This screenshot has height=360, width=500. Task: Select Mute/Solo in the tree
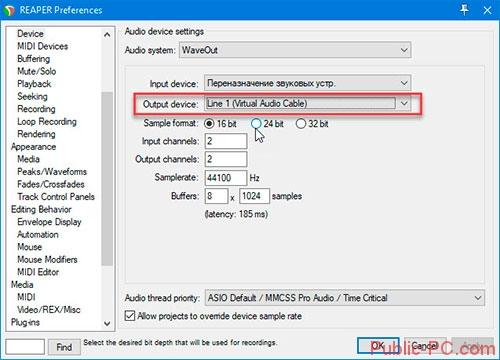pos(37,71)
